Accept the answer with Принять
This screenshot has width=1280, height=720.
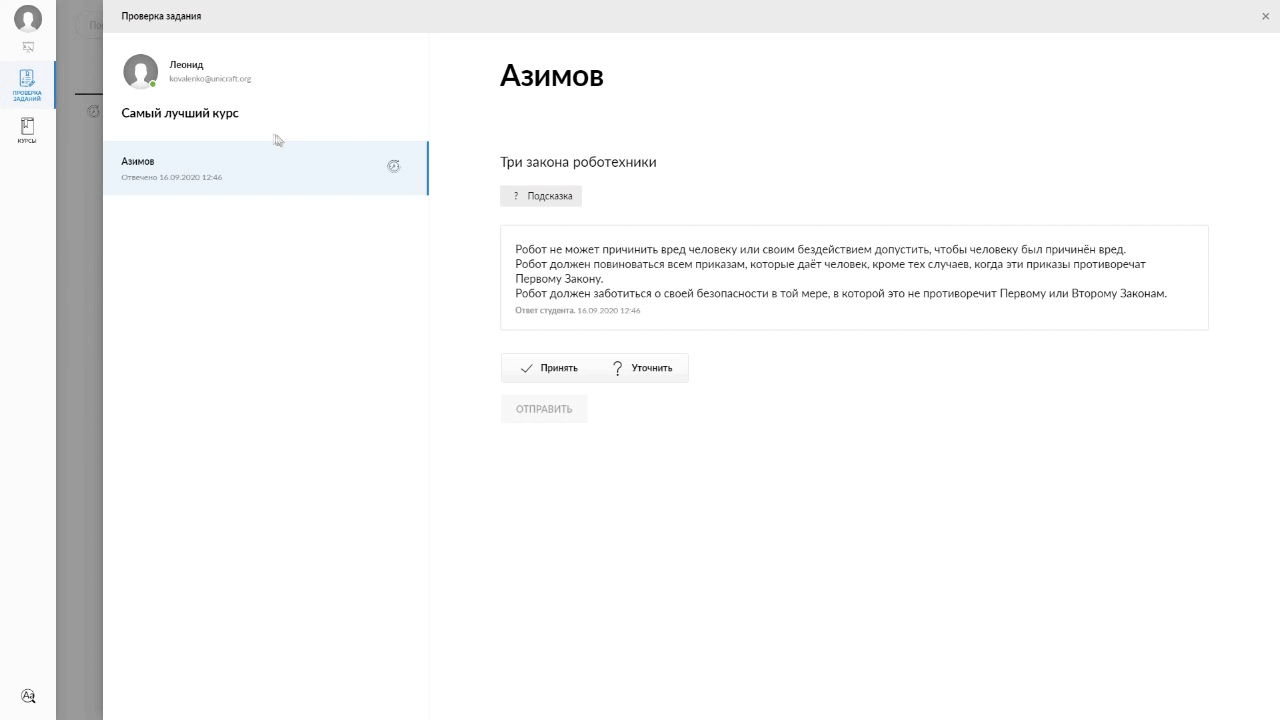point(549,368)
